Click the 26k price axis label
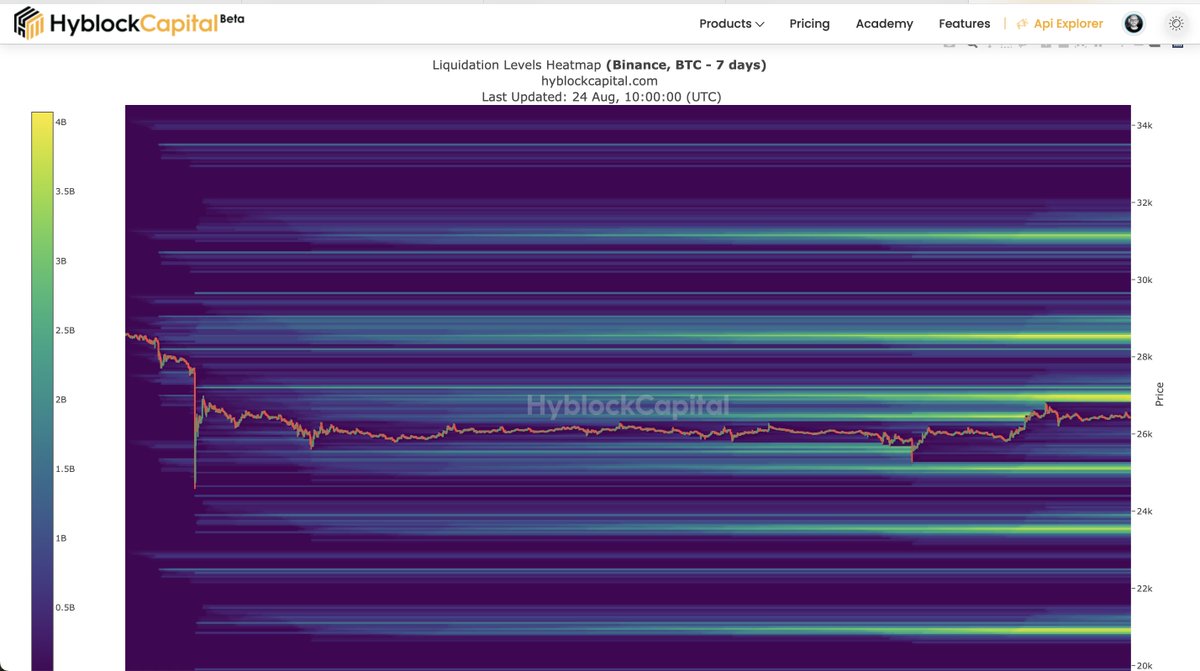The height and width of the screenshot is (671, 1200). coord(1144,434)
